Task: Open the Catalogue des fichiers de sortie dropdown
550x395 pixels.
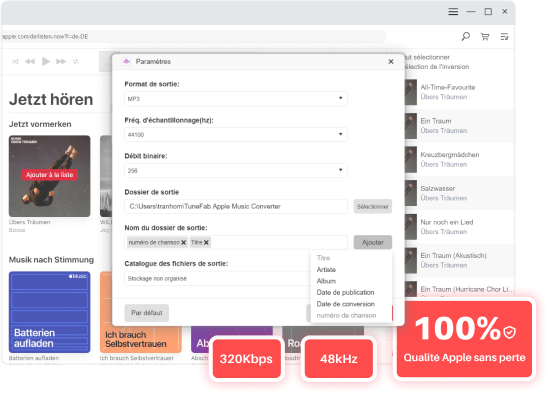Action: coord(217,279)
